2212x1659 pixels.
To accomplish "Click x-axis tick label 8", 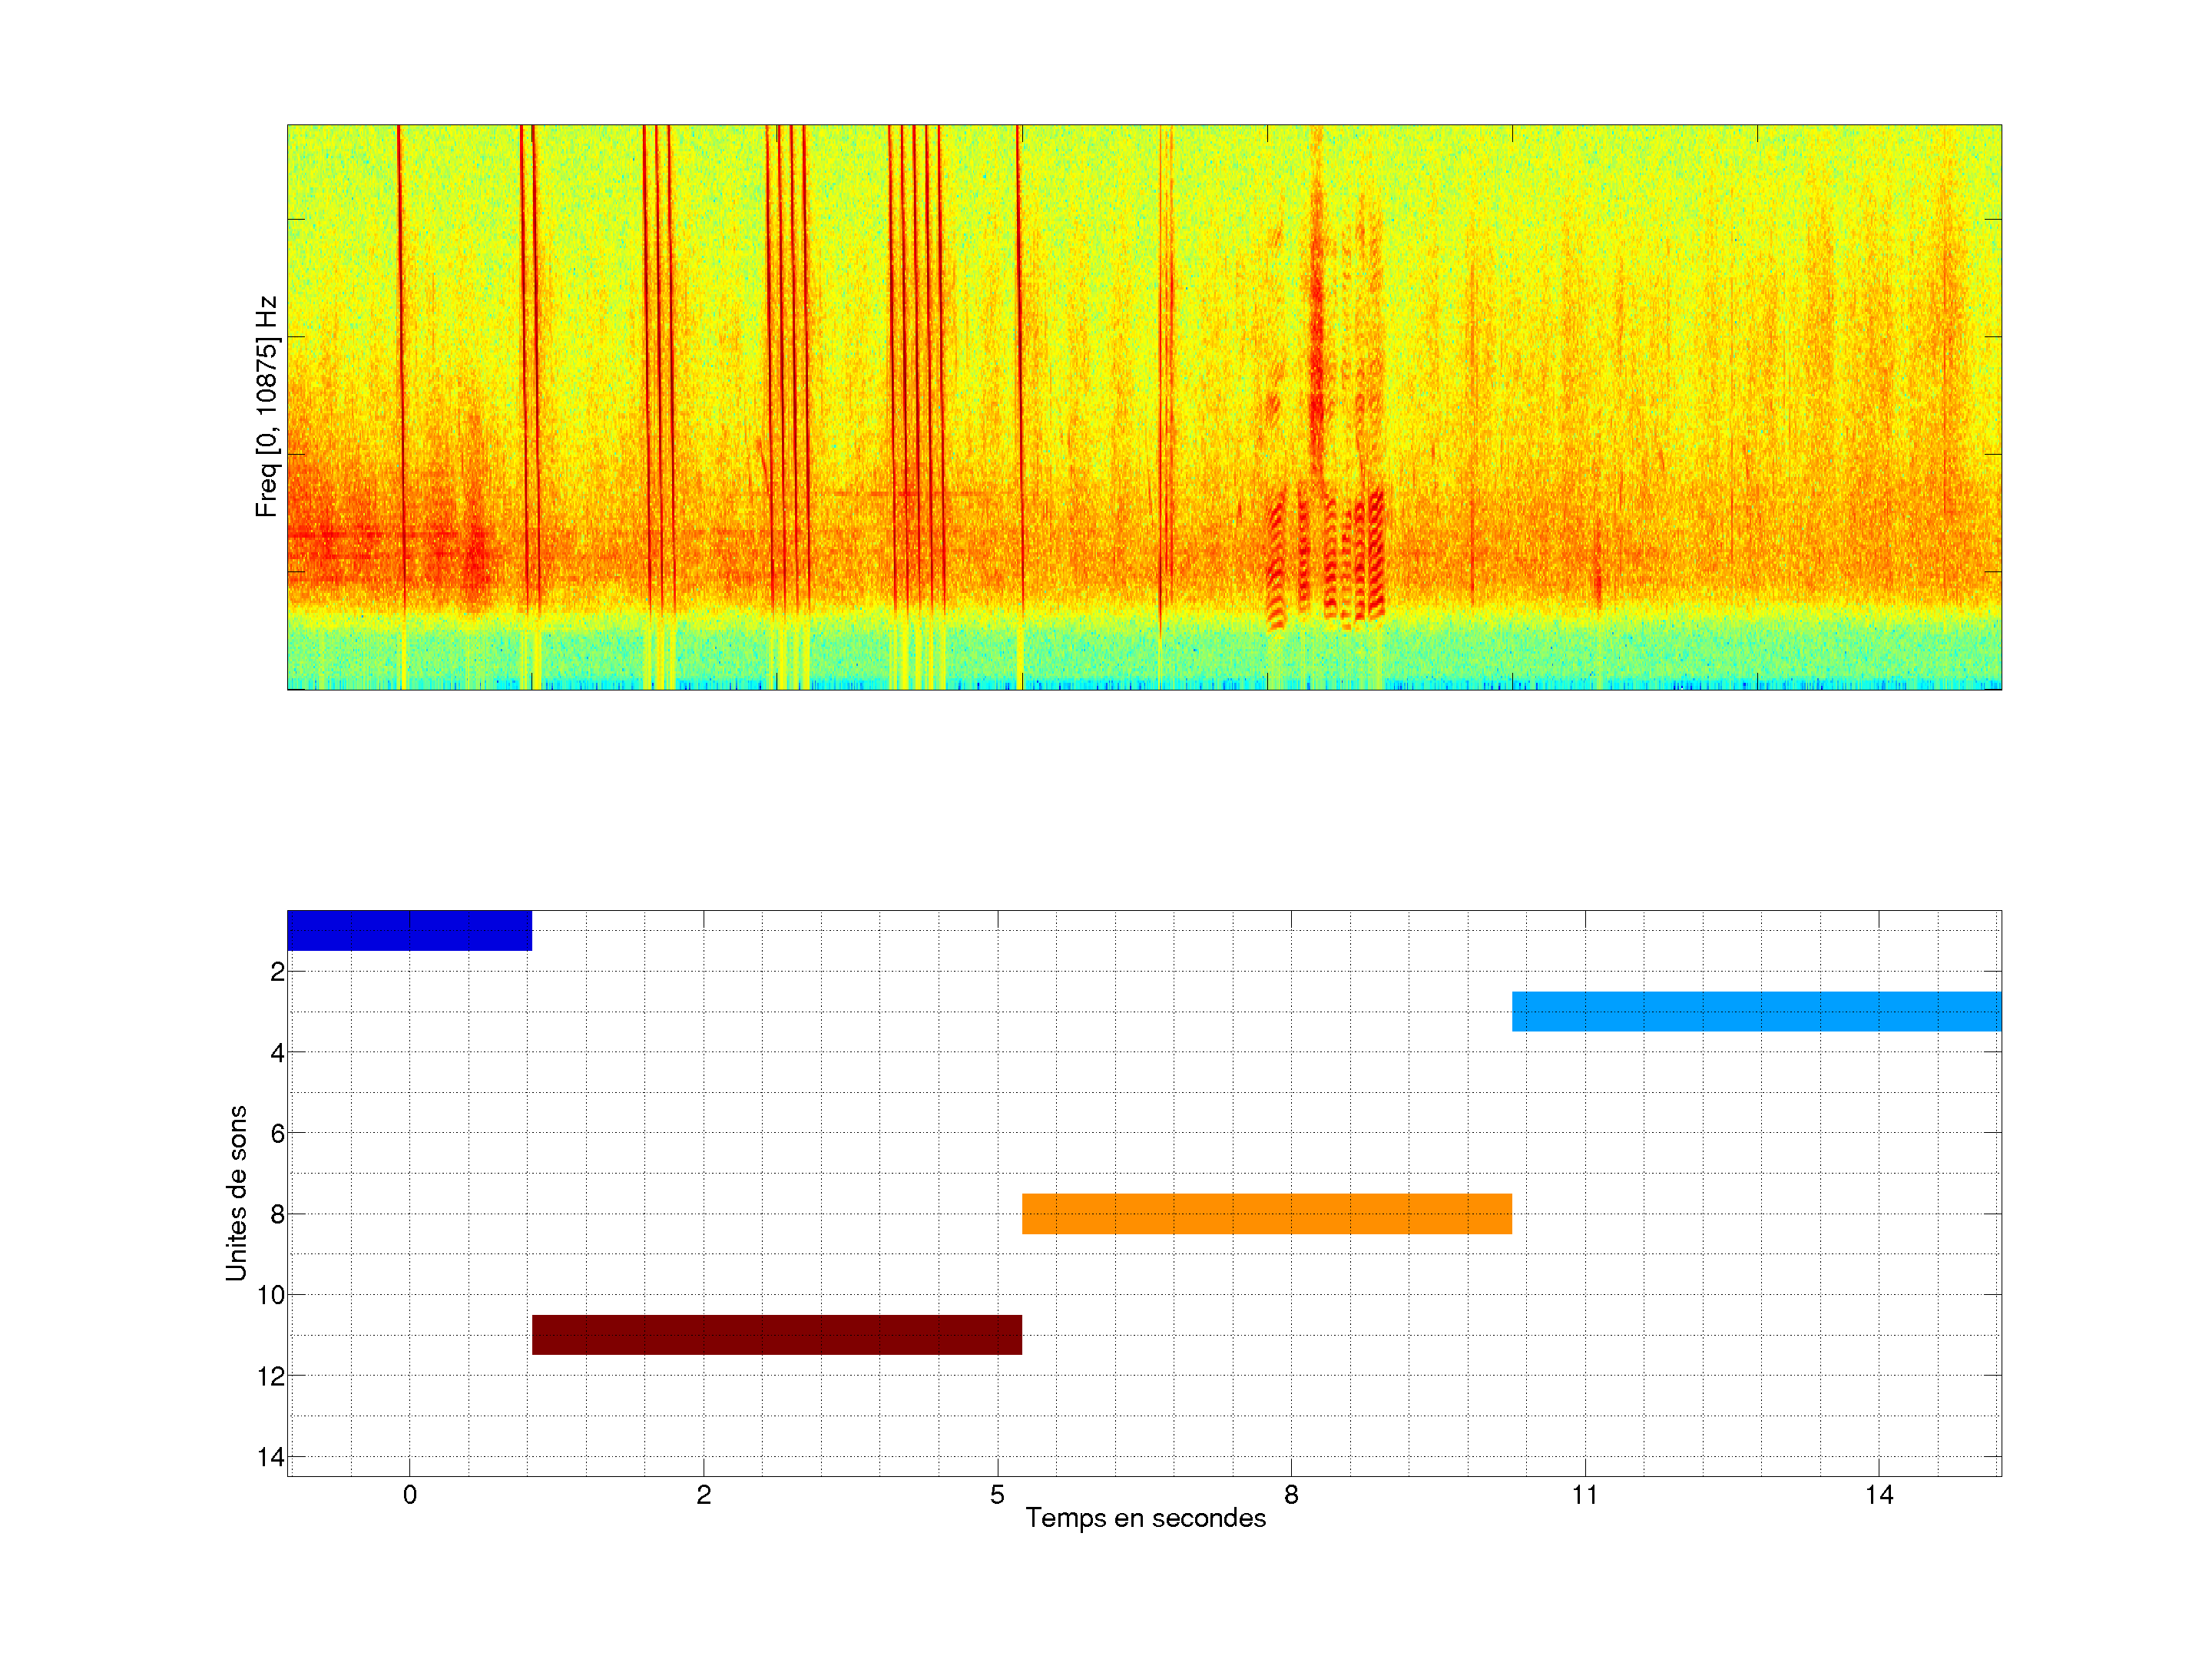I will [x=1291, y=1495].
